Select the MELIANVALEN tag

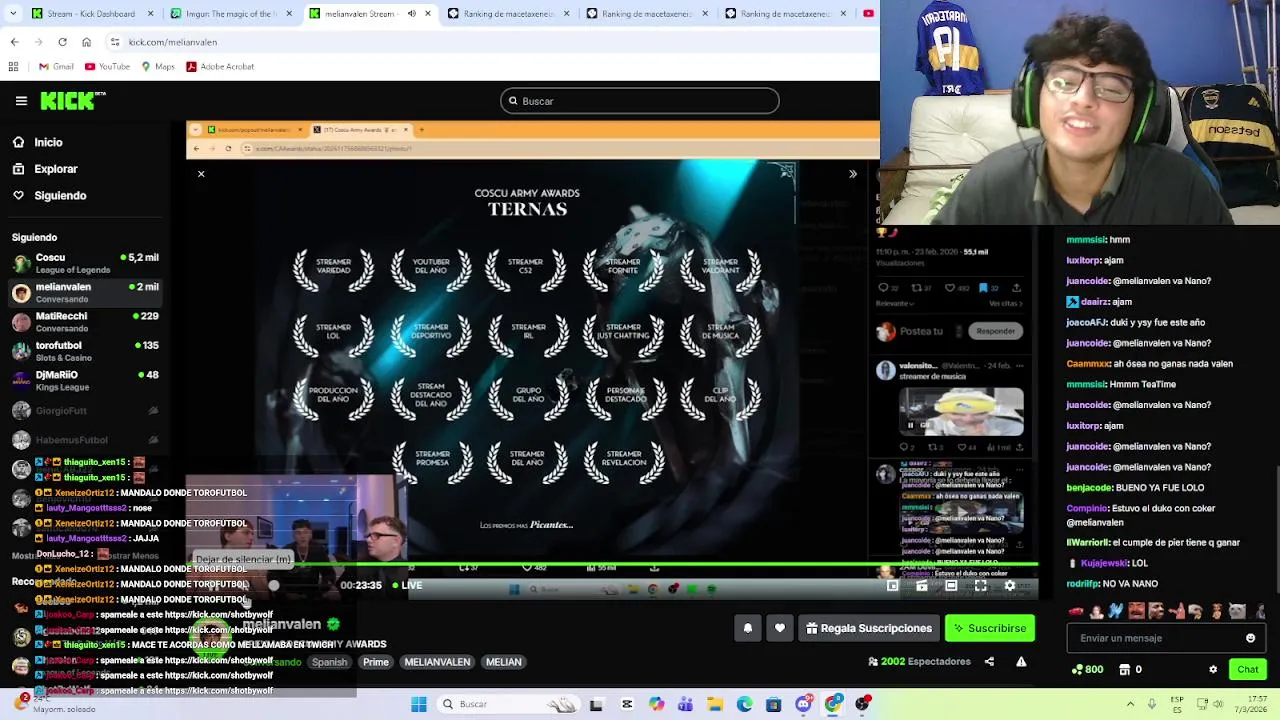pos(437,662)
